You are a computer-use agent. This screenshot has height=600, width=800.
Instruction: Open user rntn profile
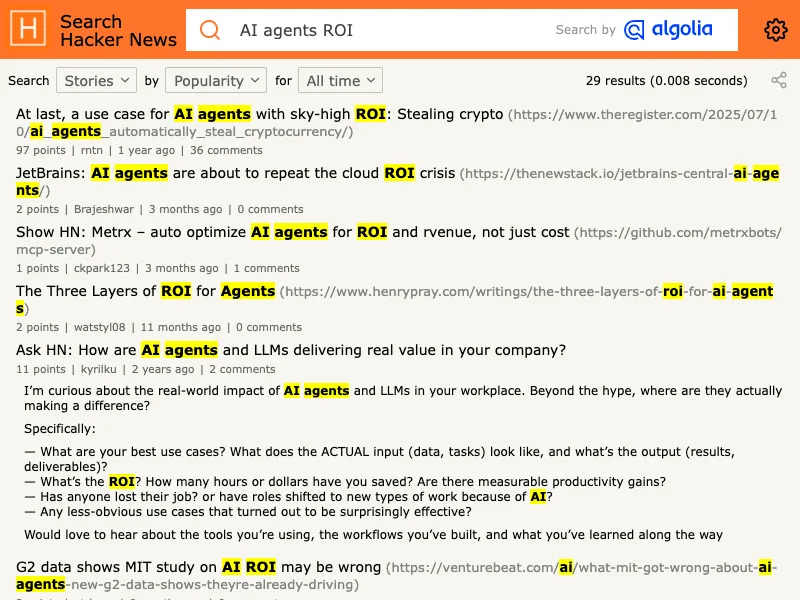[91, 151]
